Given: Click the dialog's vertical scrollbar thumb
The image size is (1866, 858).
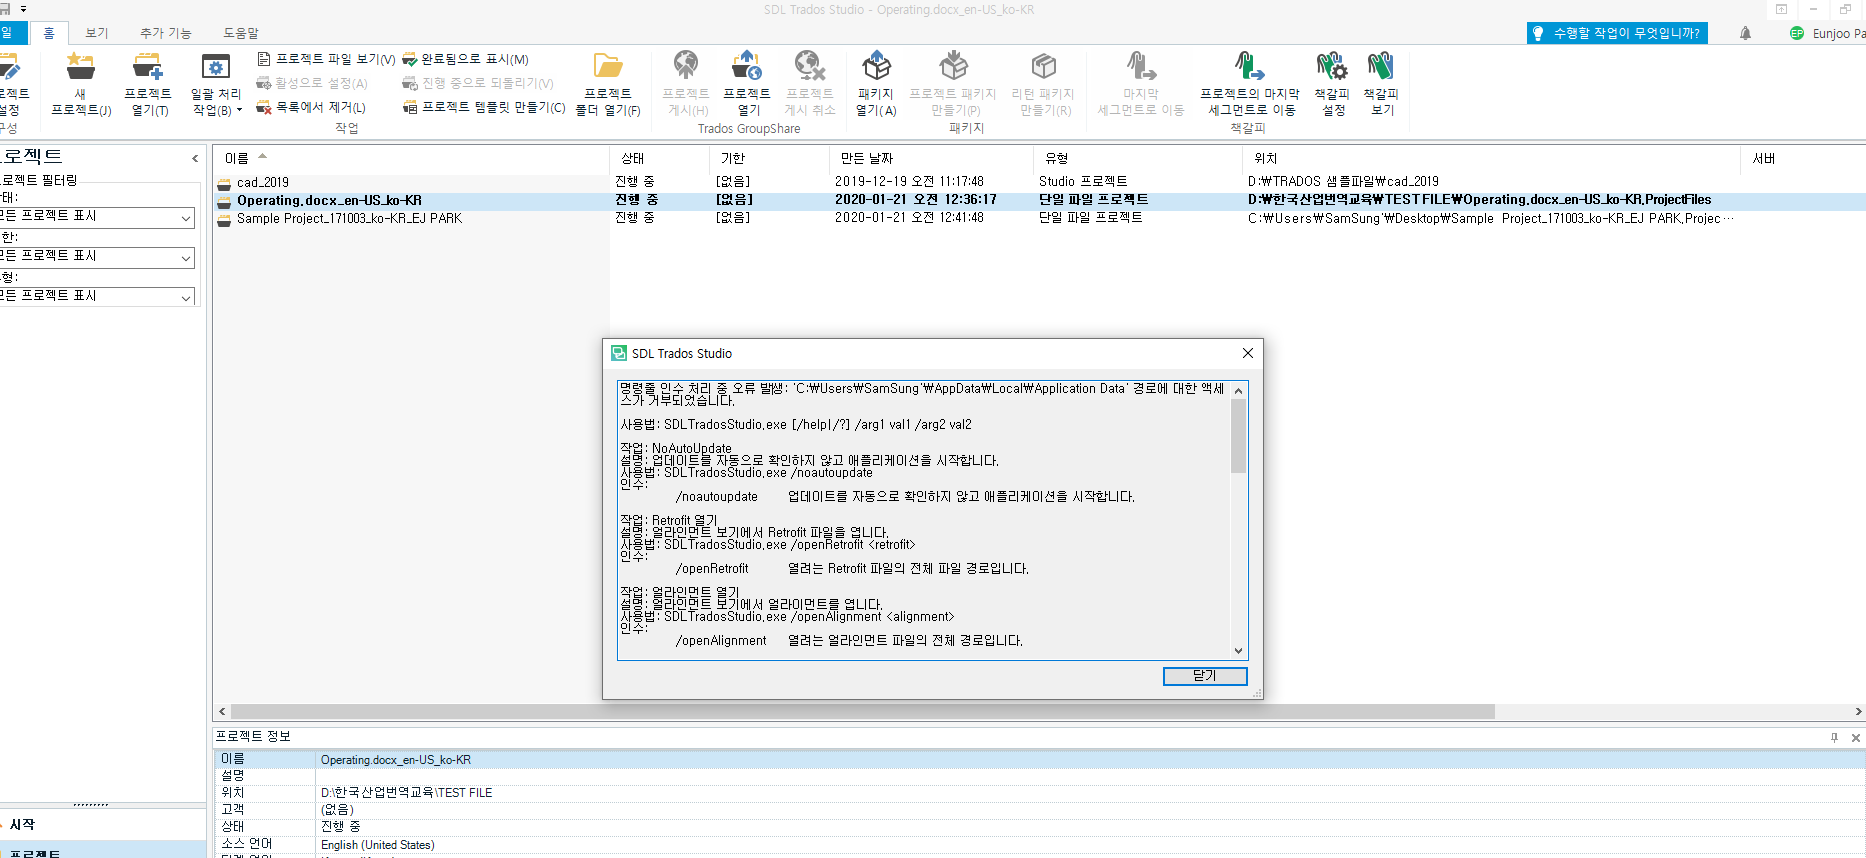Looking at the screenshot, I should pos(1238,436).
